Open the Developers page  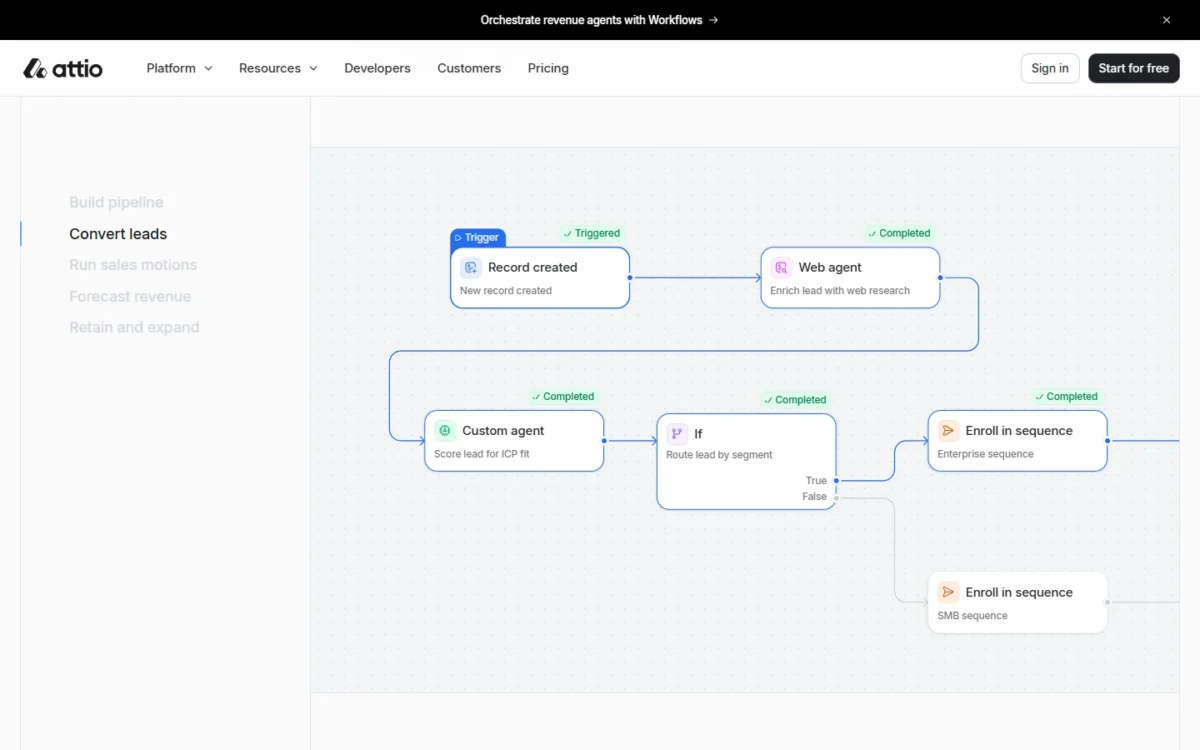[x=377, y=68]
